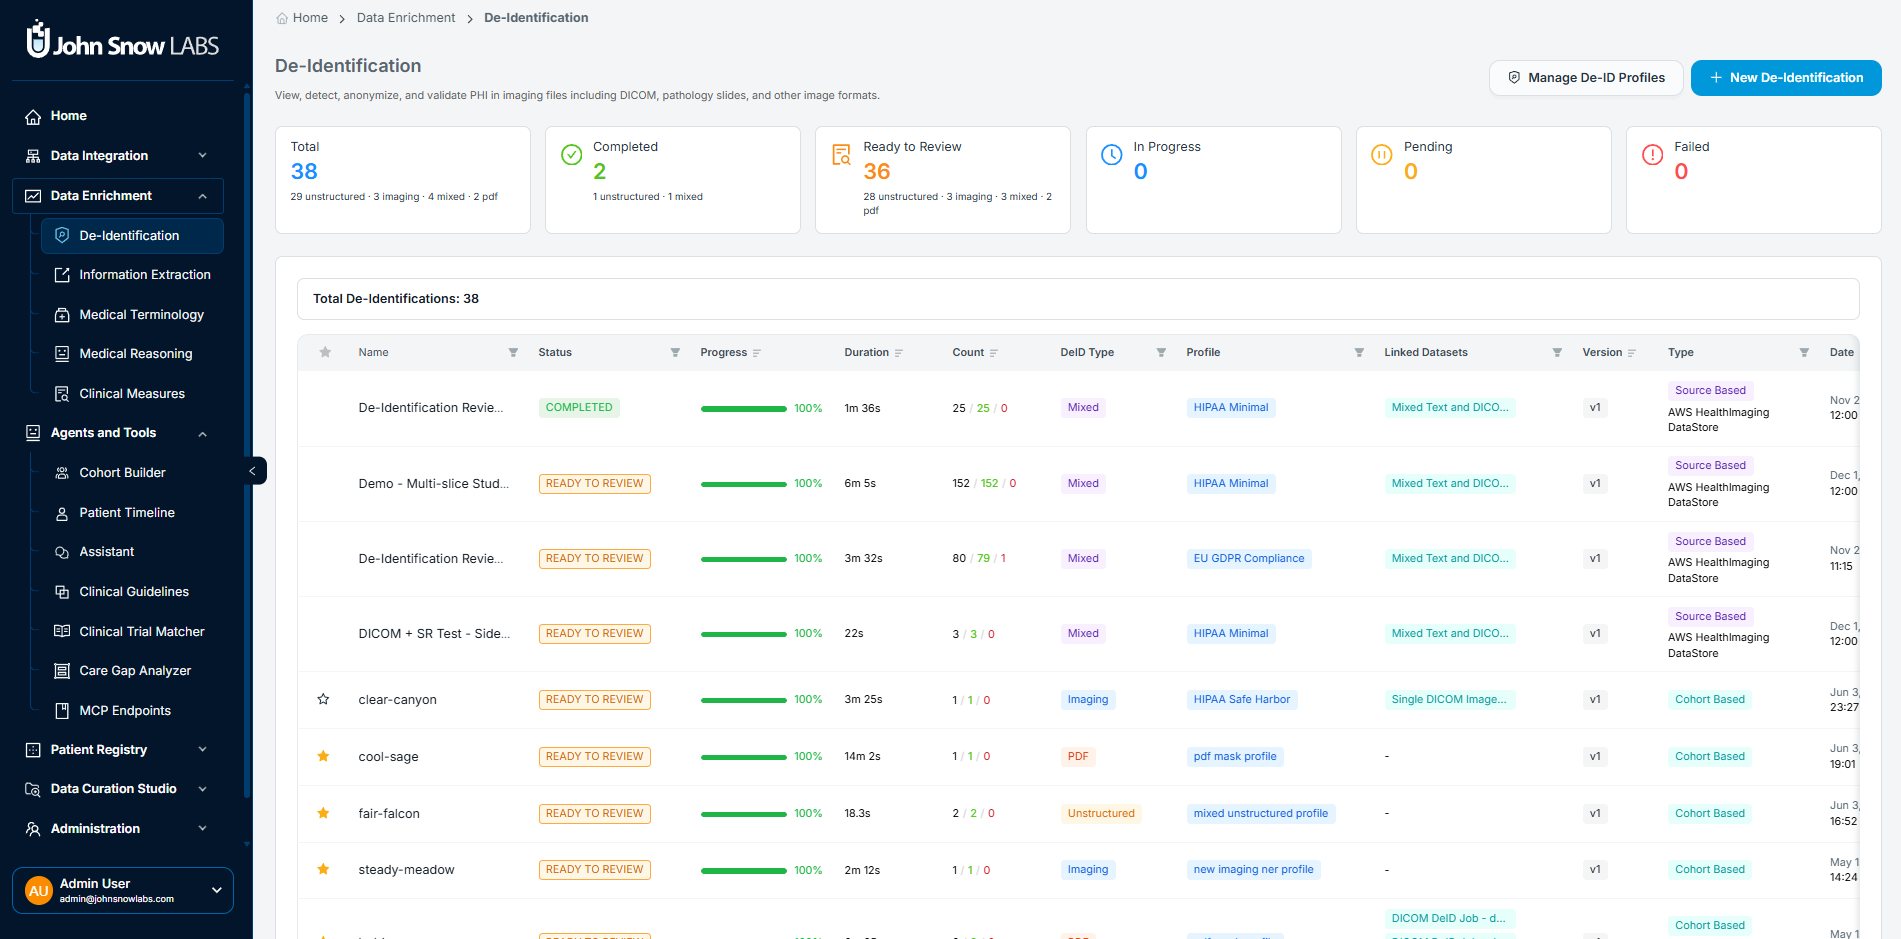This screenshot has width=1901, height=939.
Task: Collapse the Data Enrichment menu
Action: (x=203, y=196)
